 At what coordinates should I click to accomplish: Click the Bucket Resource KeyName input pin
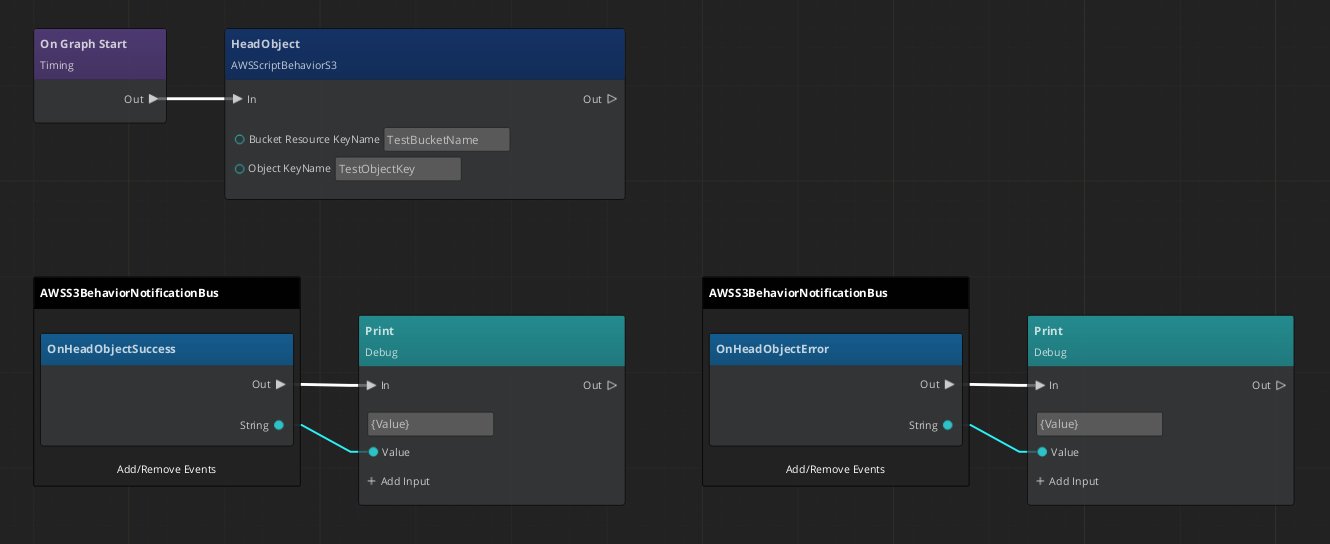(240, 139)
